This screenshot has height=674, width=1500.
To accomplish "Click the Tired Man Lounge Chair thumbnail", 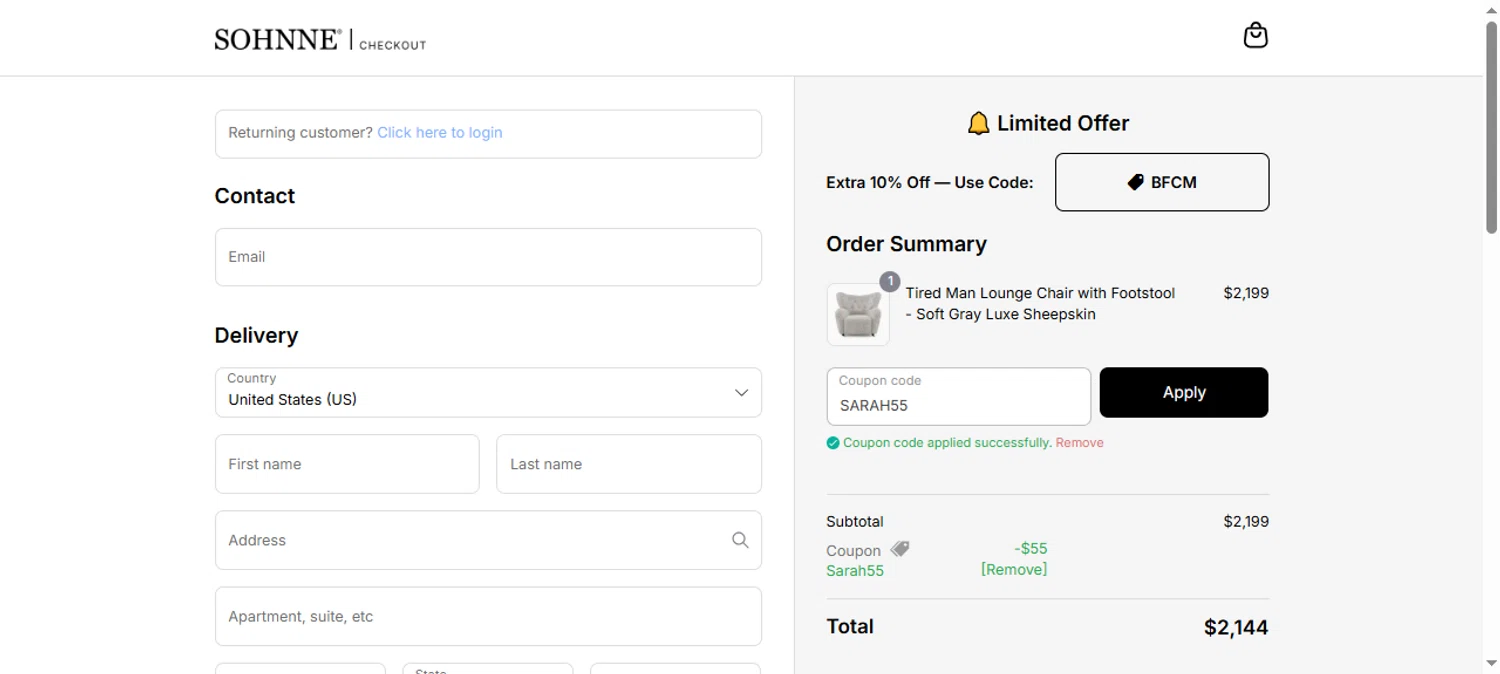I will (x=858, y=314).
